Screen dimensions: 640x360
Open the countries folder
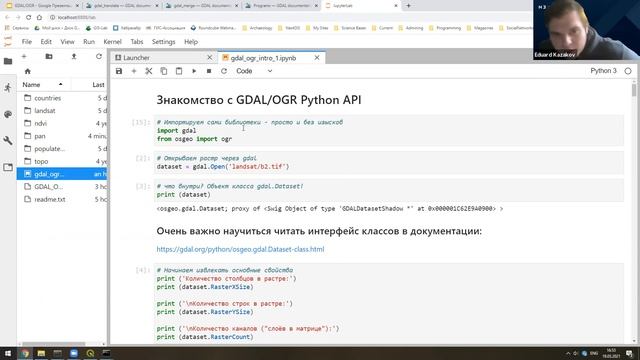[x=62, y=98]
